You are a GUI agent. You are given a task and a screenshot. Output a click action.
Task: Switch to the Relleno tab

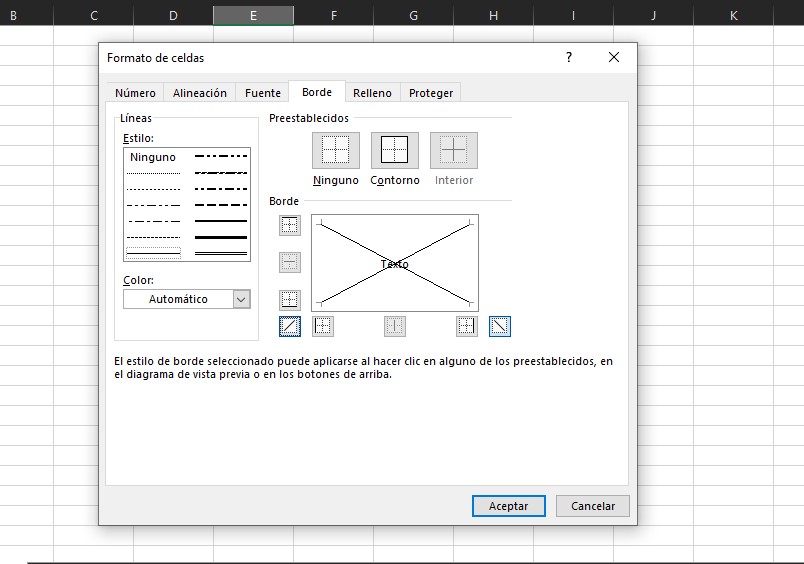[x=372, y=93]
